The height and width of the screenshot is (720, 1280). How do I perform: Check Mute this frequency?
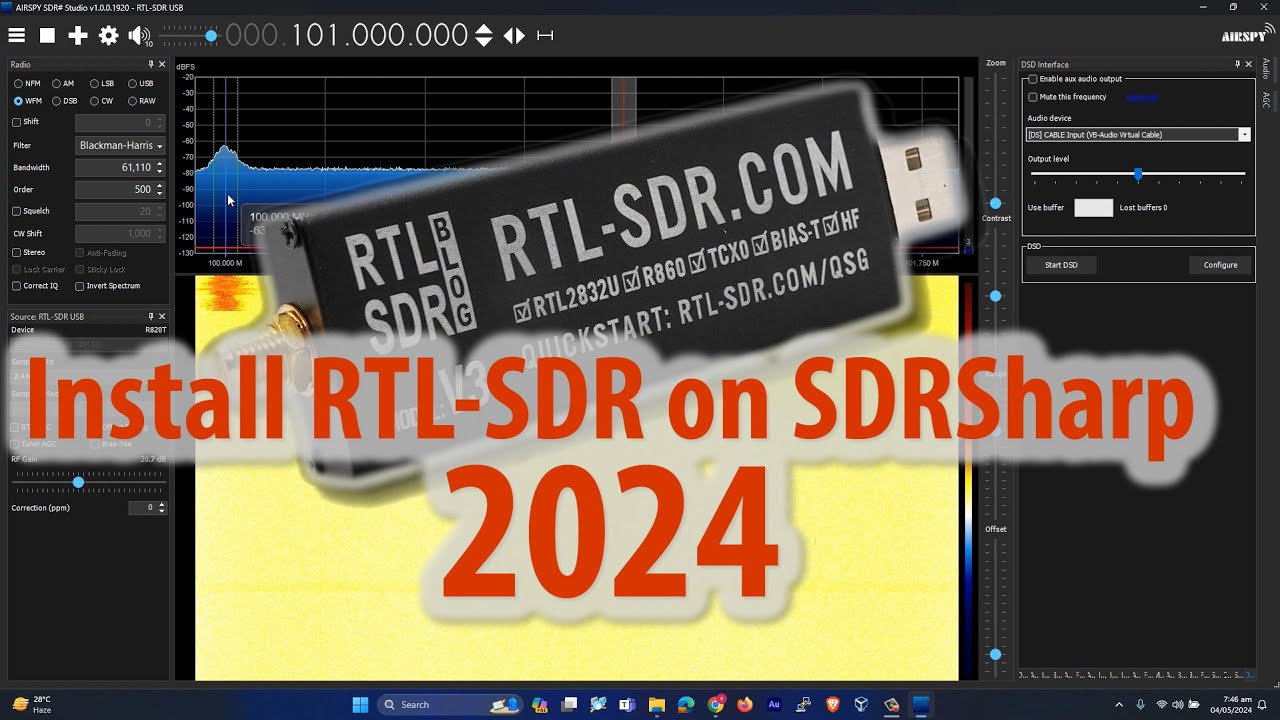tap(1033, 97)
